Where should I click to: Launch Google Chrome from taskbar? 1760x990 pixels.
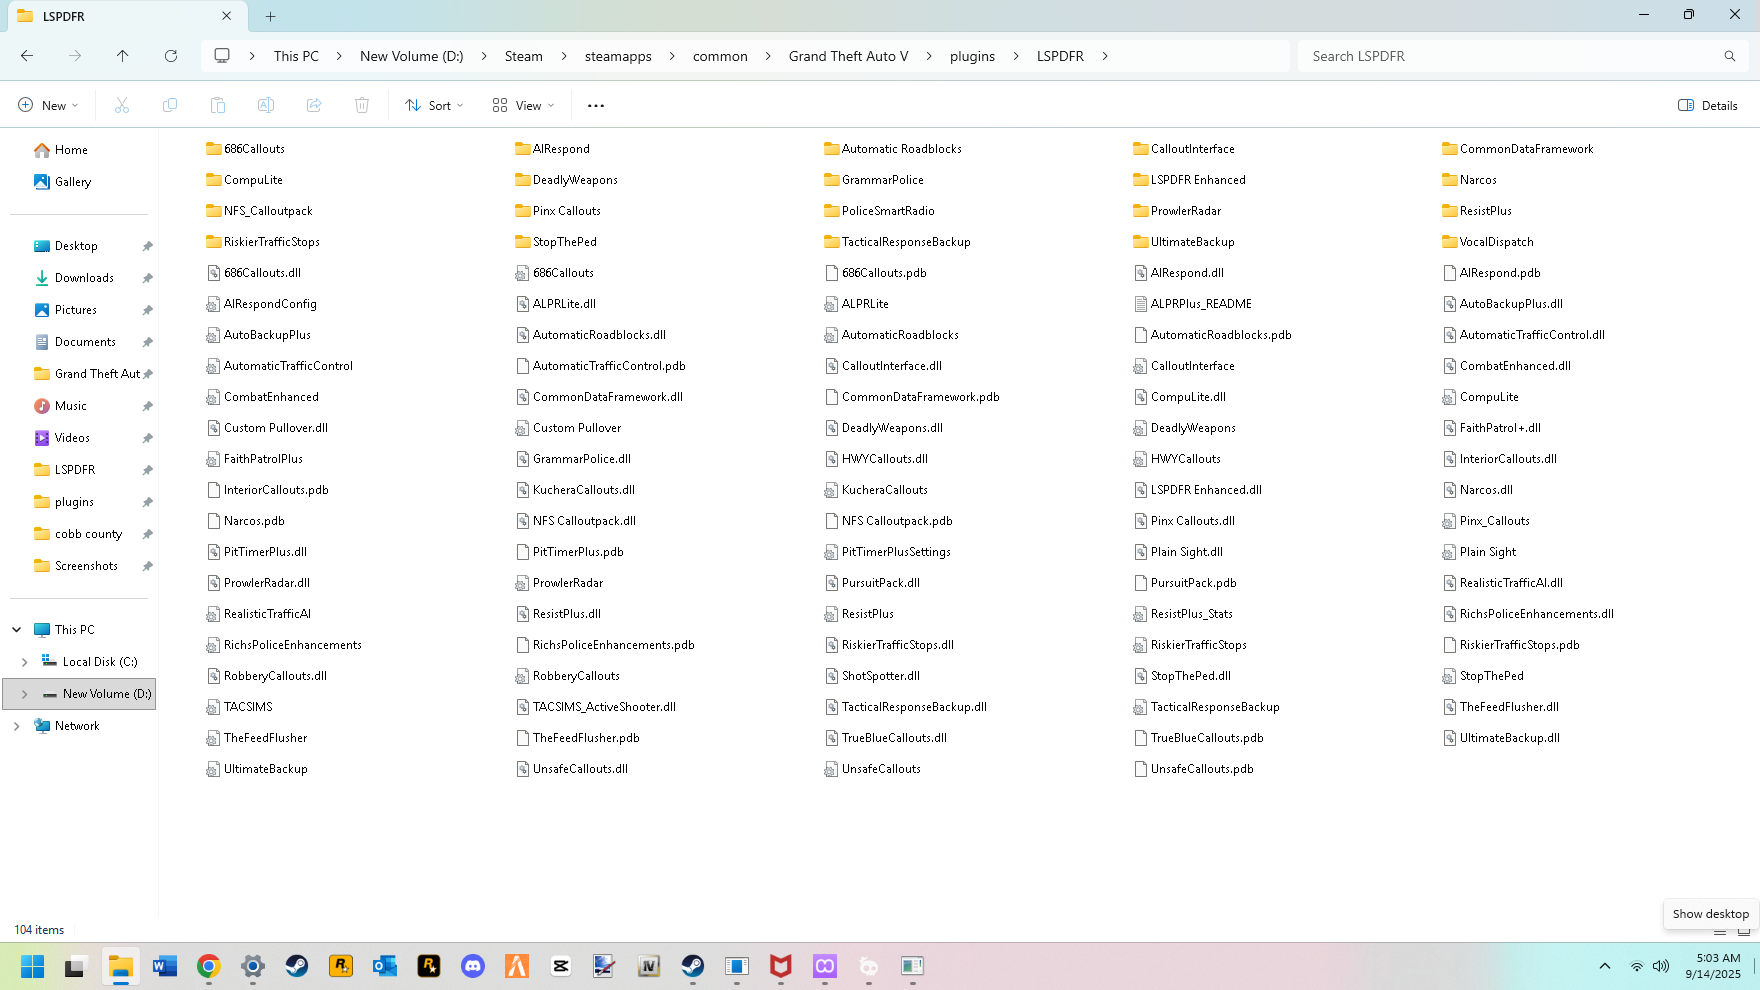pos(209,966)
